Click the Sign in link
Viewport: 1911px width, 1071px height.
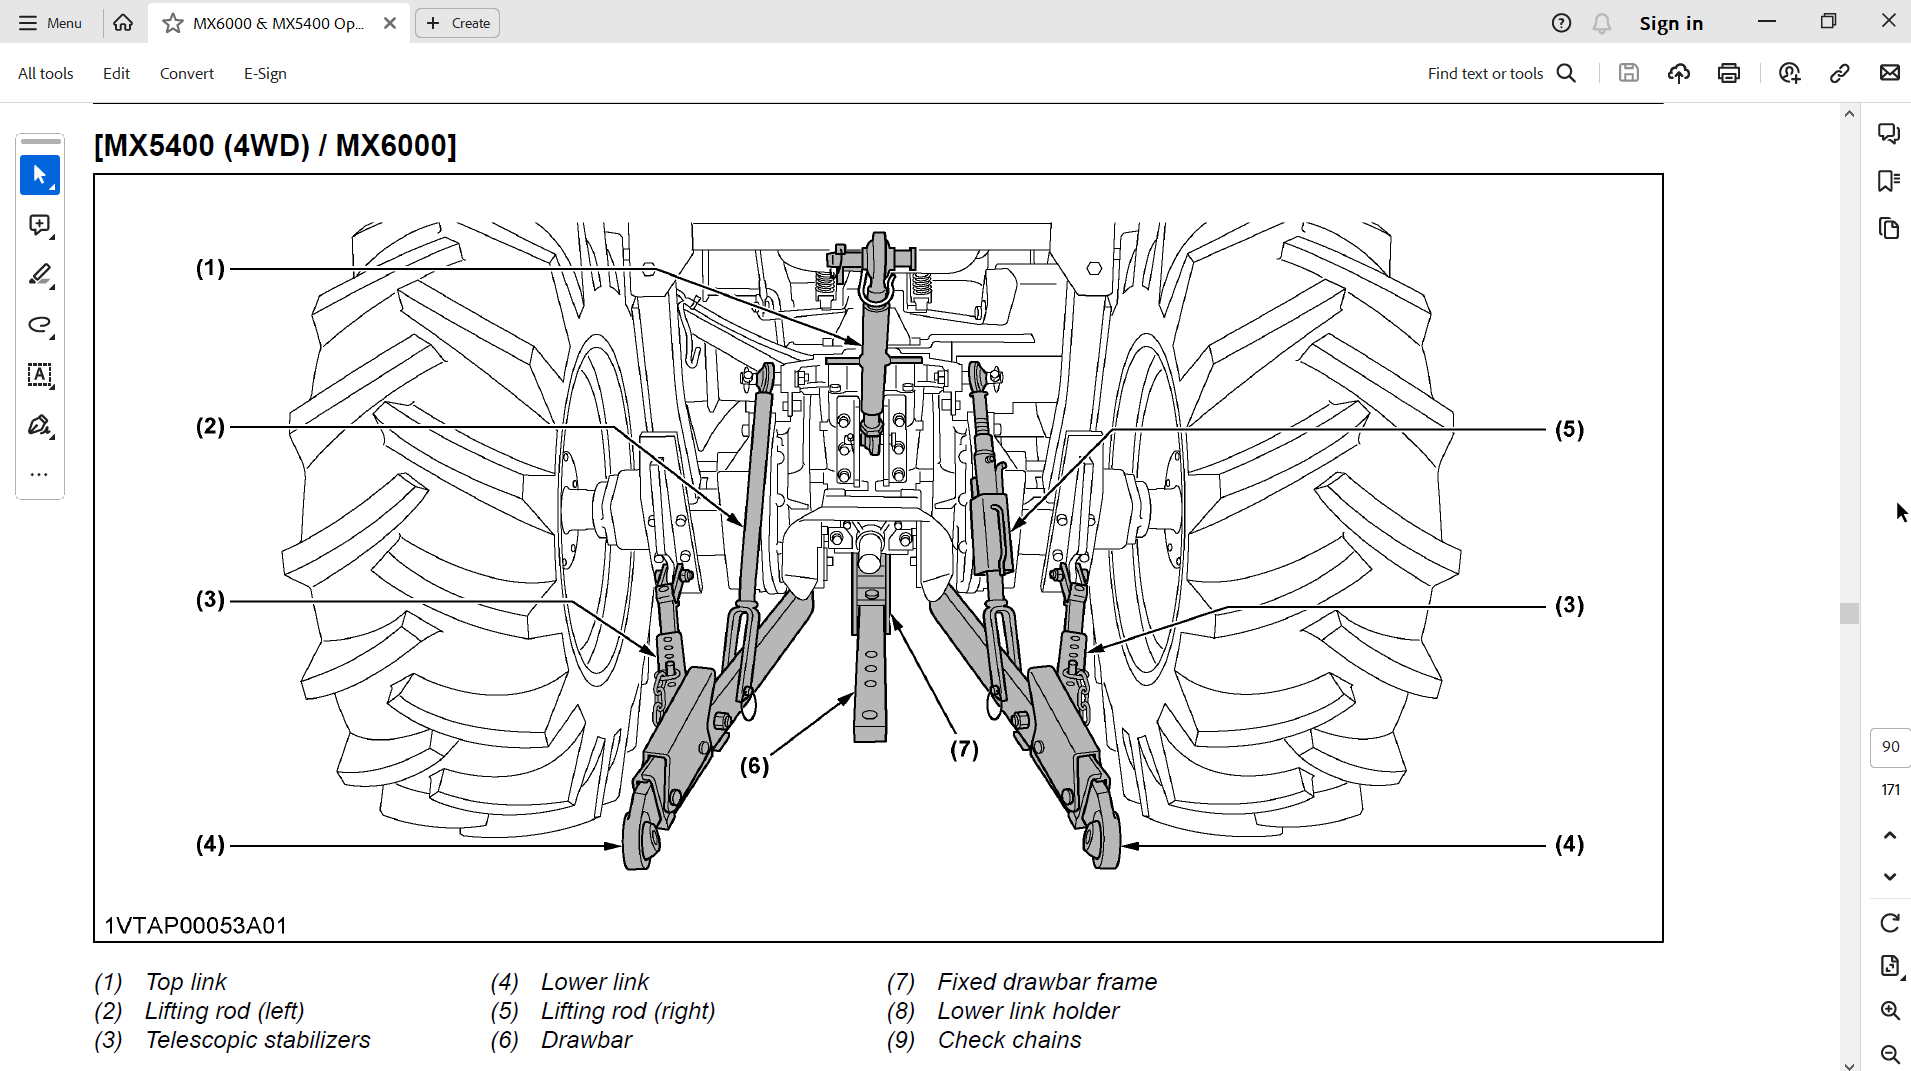pyautogui.click(x=1671, y=23)
